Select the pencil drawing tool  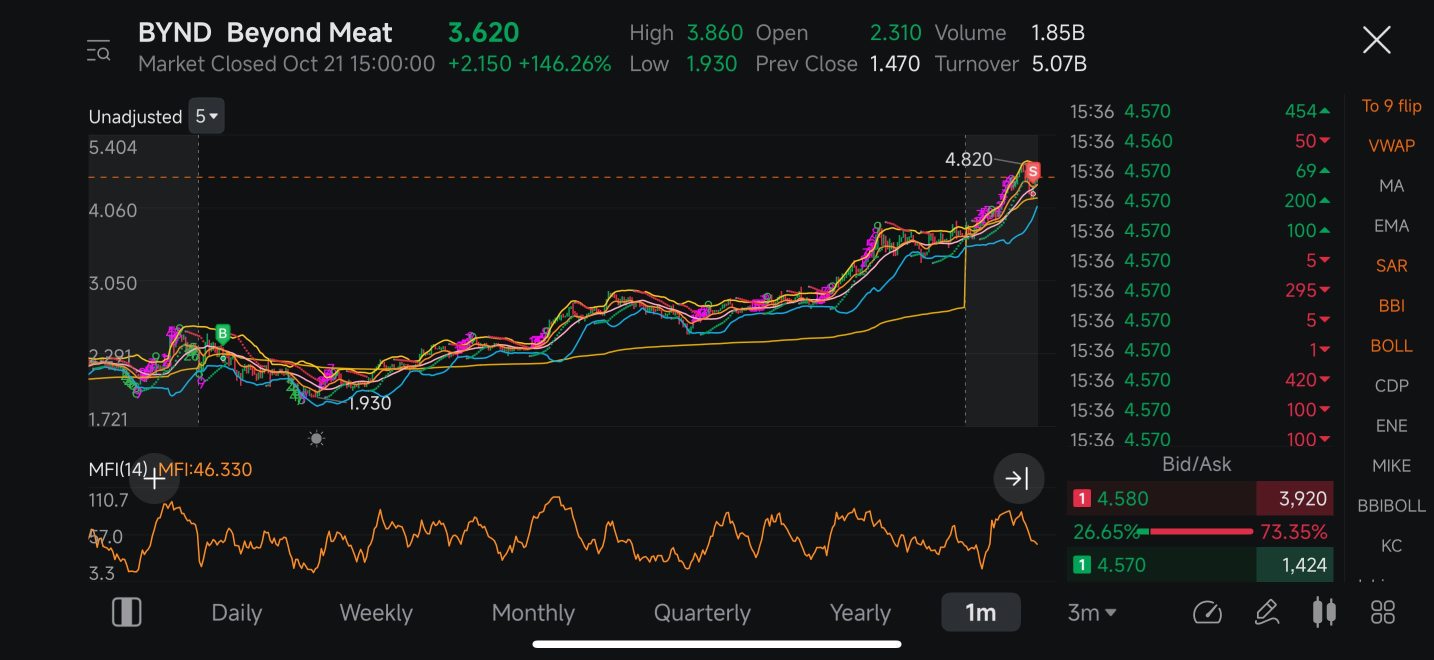click(x=1266, y=612)
